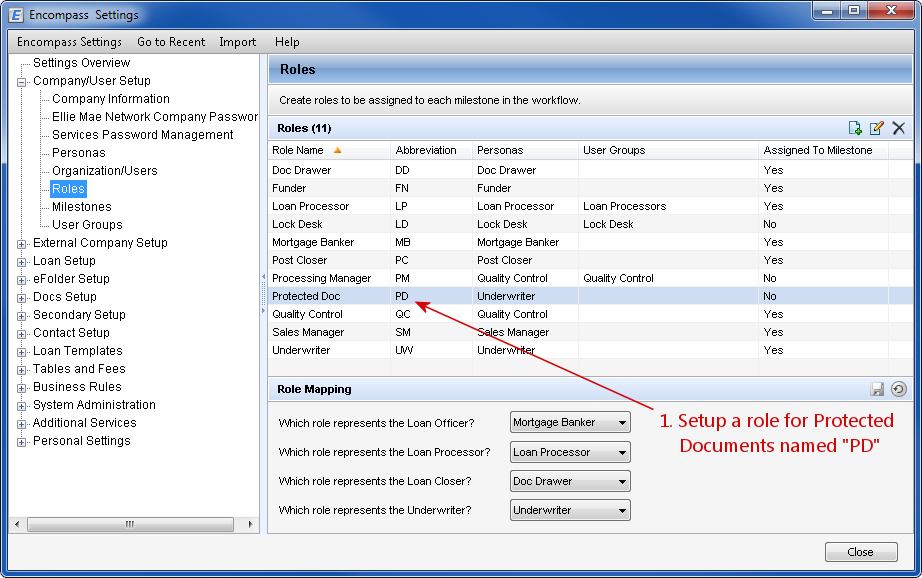Image resolution: width=922 pixels, height=578 pixels.
Task: Click the left tree's horizontal scrollbar thumb
Action: coord(130,524)
